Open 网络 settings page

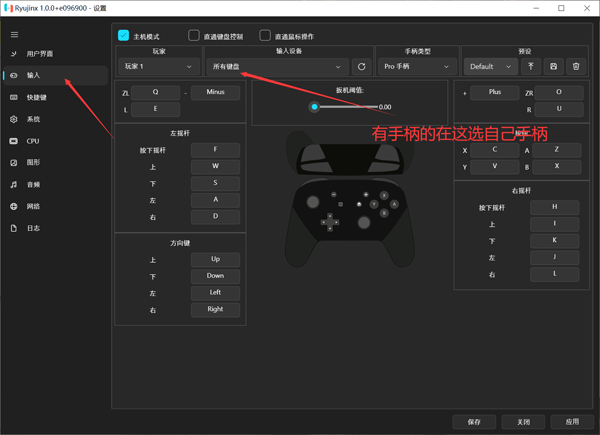tap(55, 206)
